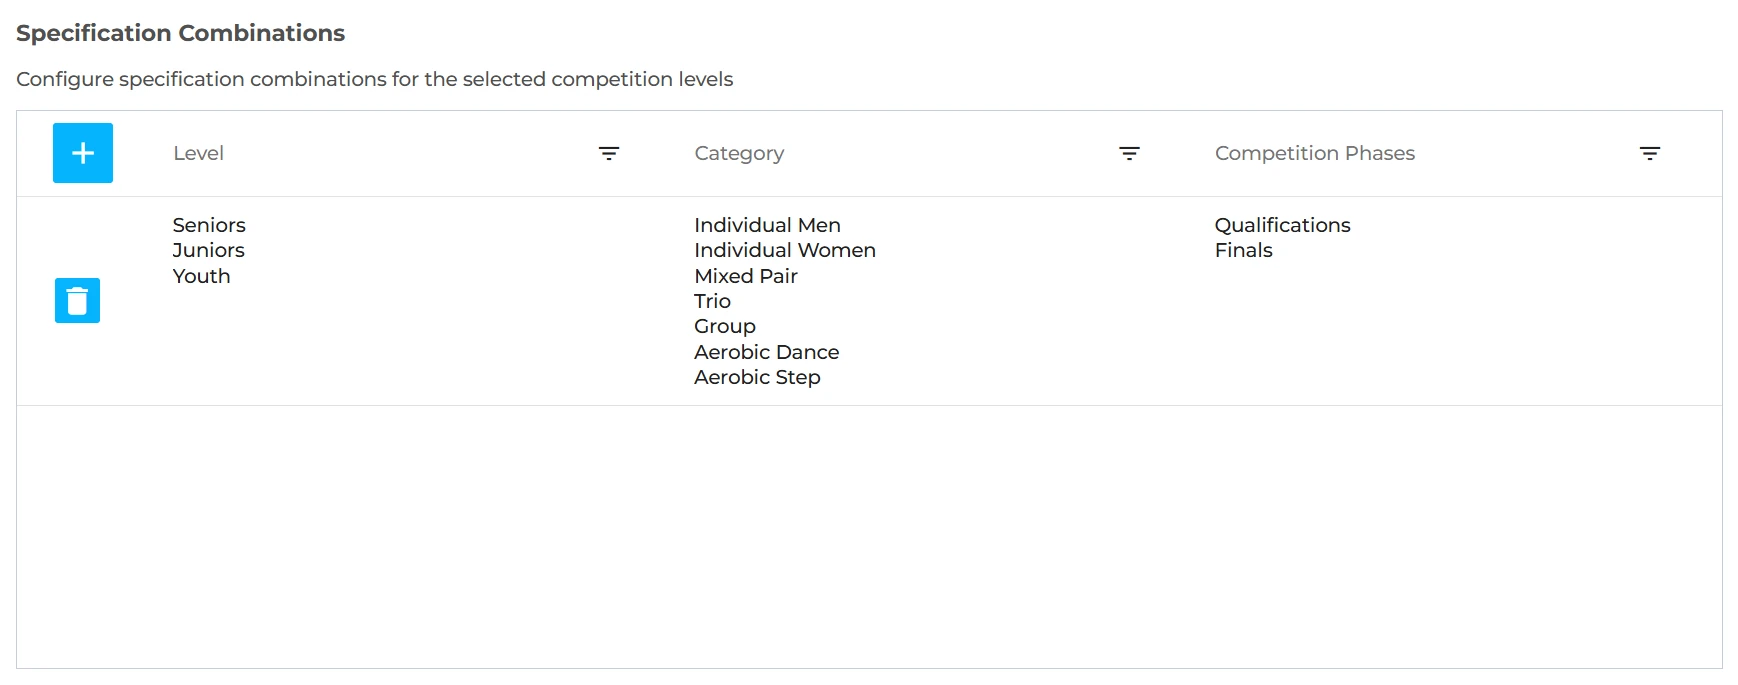The height and width of the screenshot is (685, 1738).
Task: Delete the Seniors Juniors Youth combination row
Action: (77, 301)
